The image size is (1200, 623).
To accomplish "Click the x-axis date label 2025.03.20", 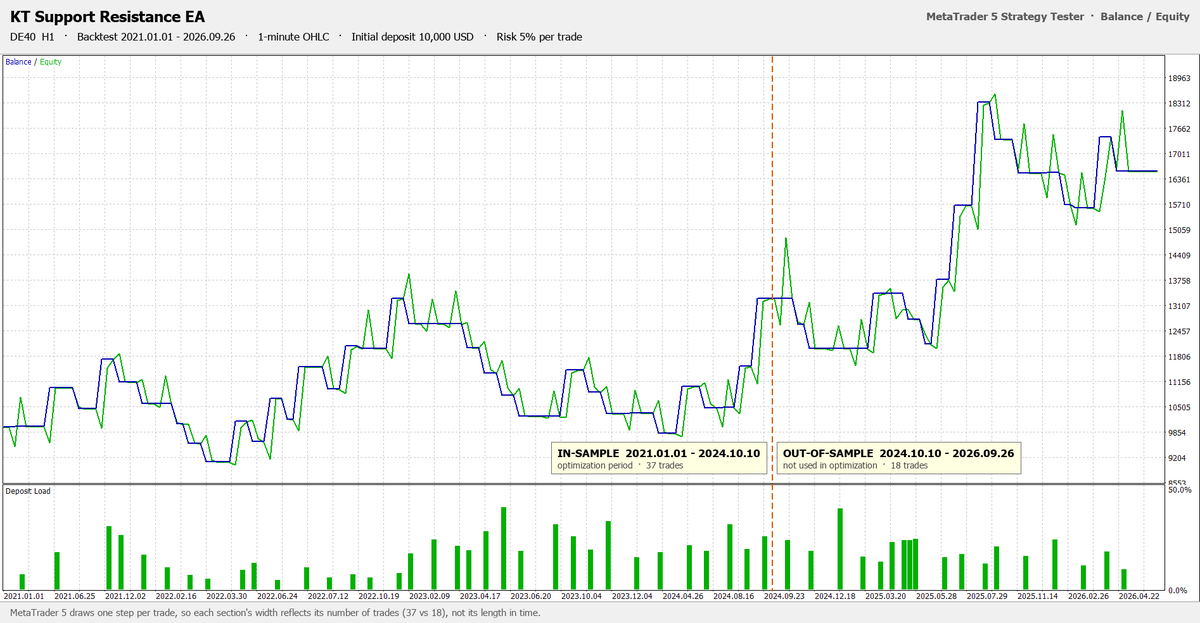I will (x=885, y=596).
